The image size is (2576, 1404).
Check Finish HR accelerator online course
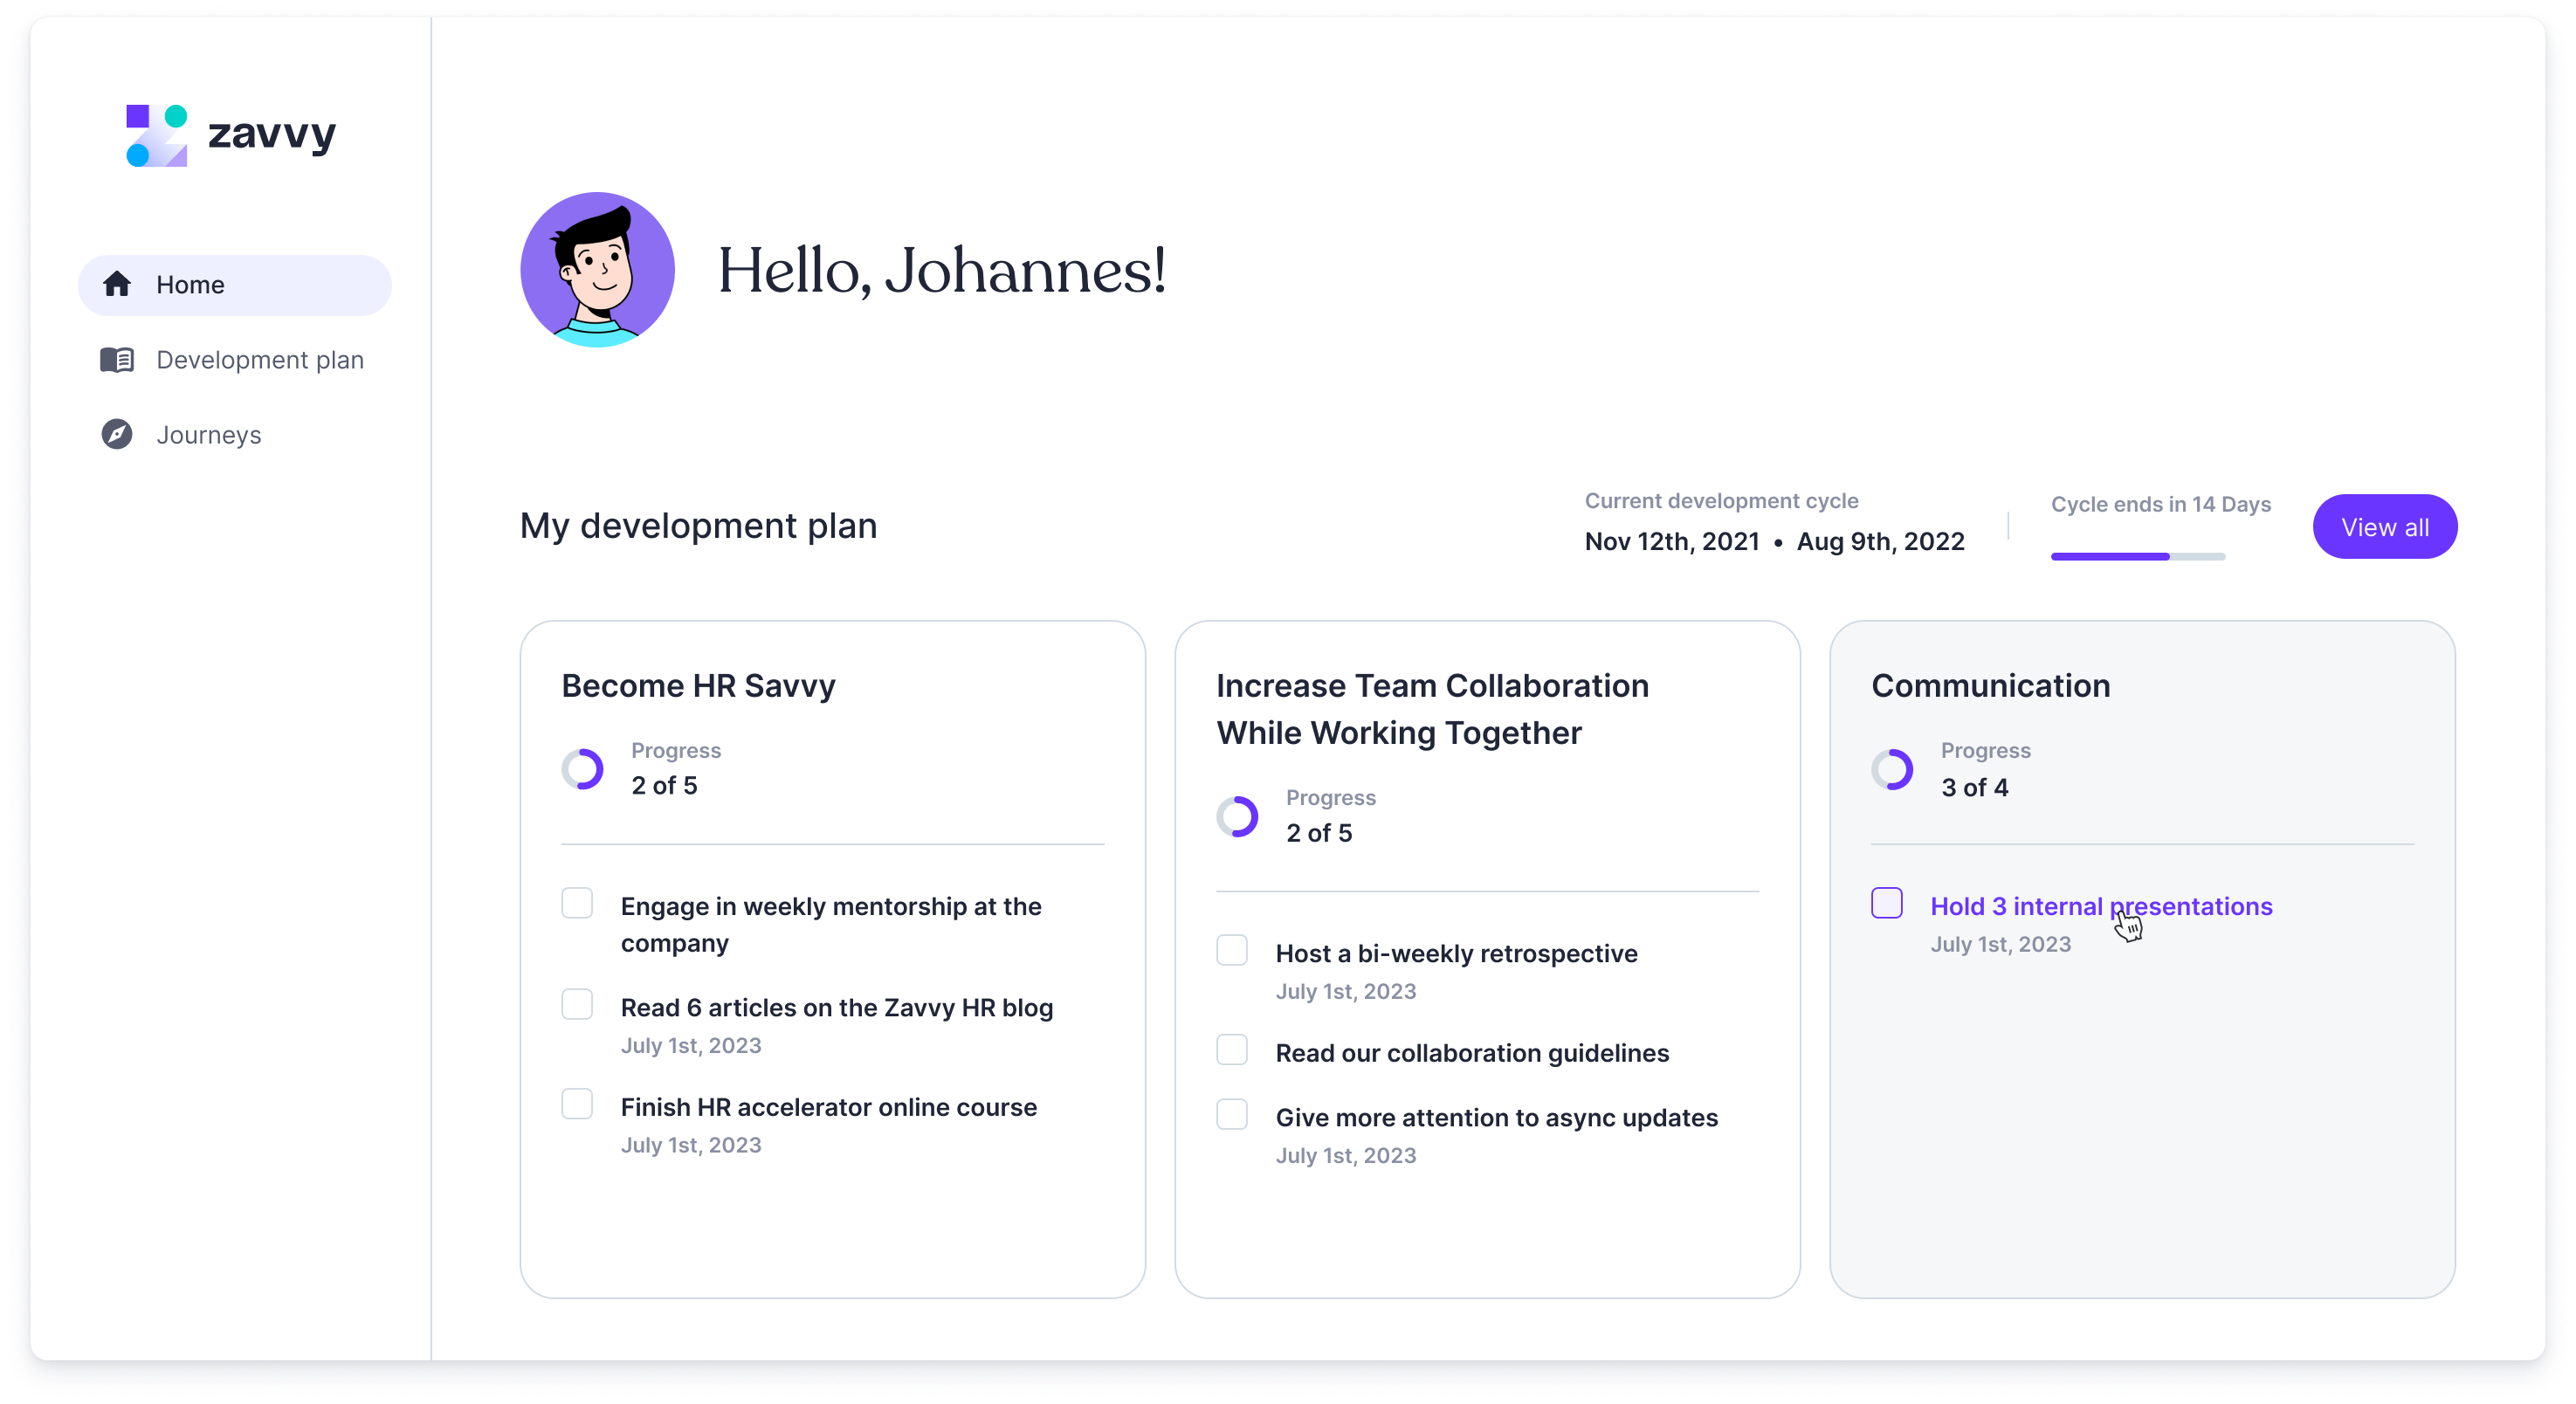click(x=578, y=1105)
